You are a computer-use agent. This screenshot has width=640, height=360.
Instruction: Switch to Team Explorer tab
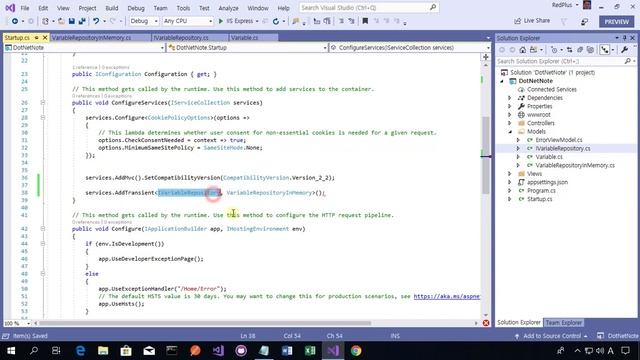(563, 322)
